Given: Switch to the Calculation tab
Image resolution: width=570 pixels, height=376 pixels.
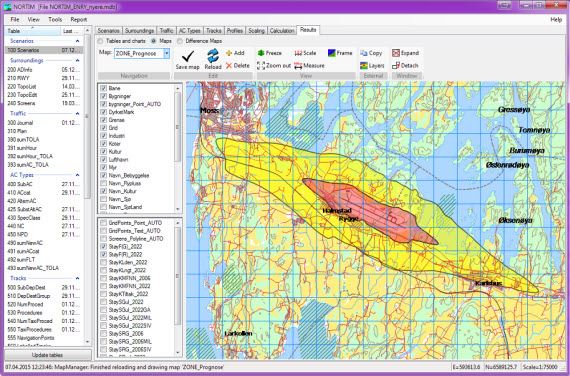Looking at the screenshot, I should tap(282, 31).
